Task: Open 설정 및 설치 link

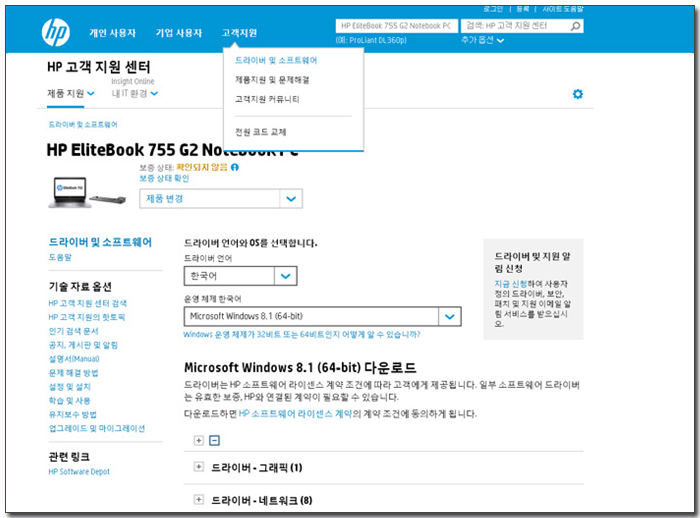Action: pyautogui.click(x=69, y=387)
